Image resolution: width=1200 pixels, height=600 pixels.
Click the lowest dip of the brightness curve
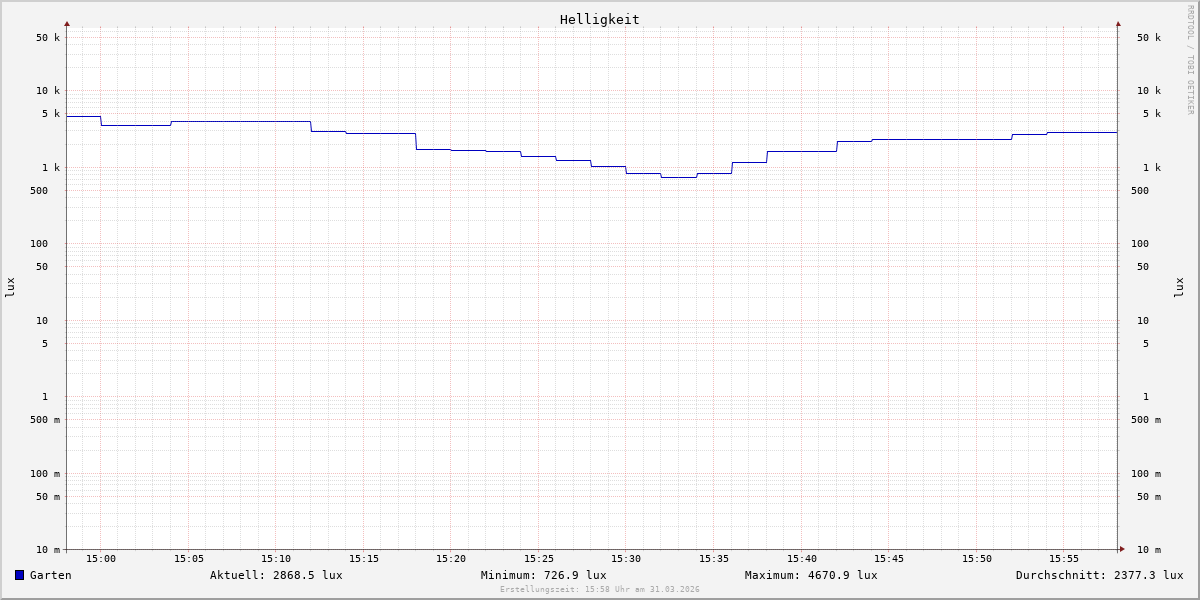679,177
